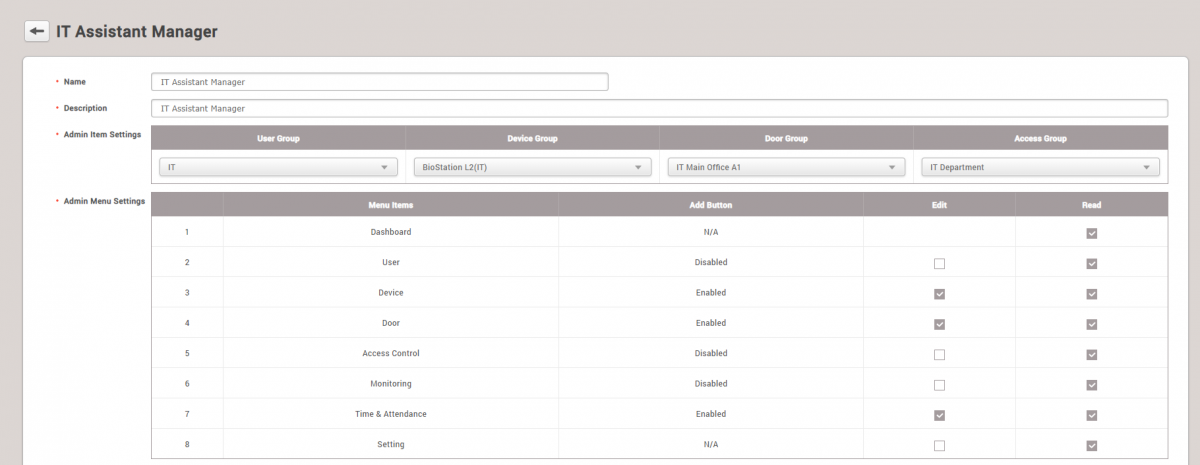The width and height of the screenshot is (1200, 465).
Task: Uncheck Read permission for User row
Action: tap(1092, 264)
